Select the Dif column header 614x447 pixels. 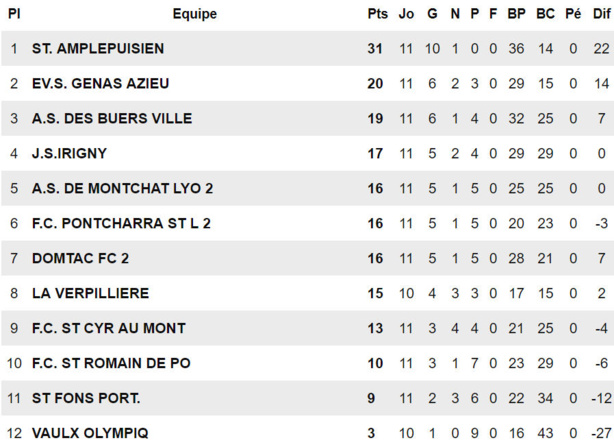600,14
